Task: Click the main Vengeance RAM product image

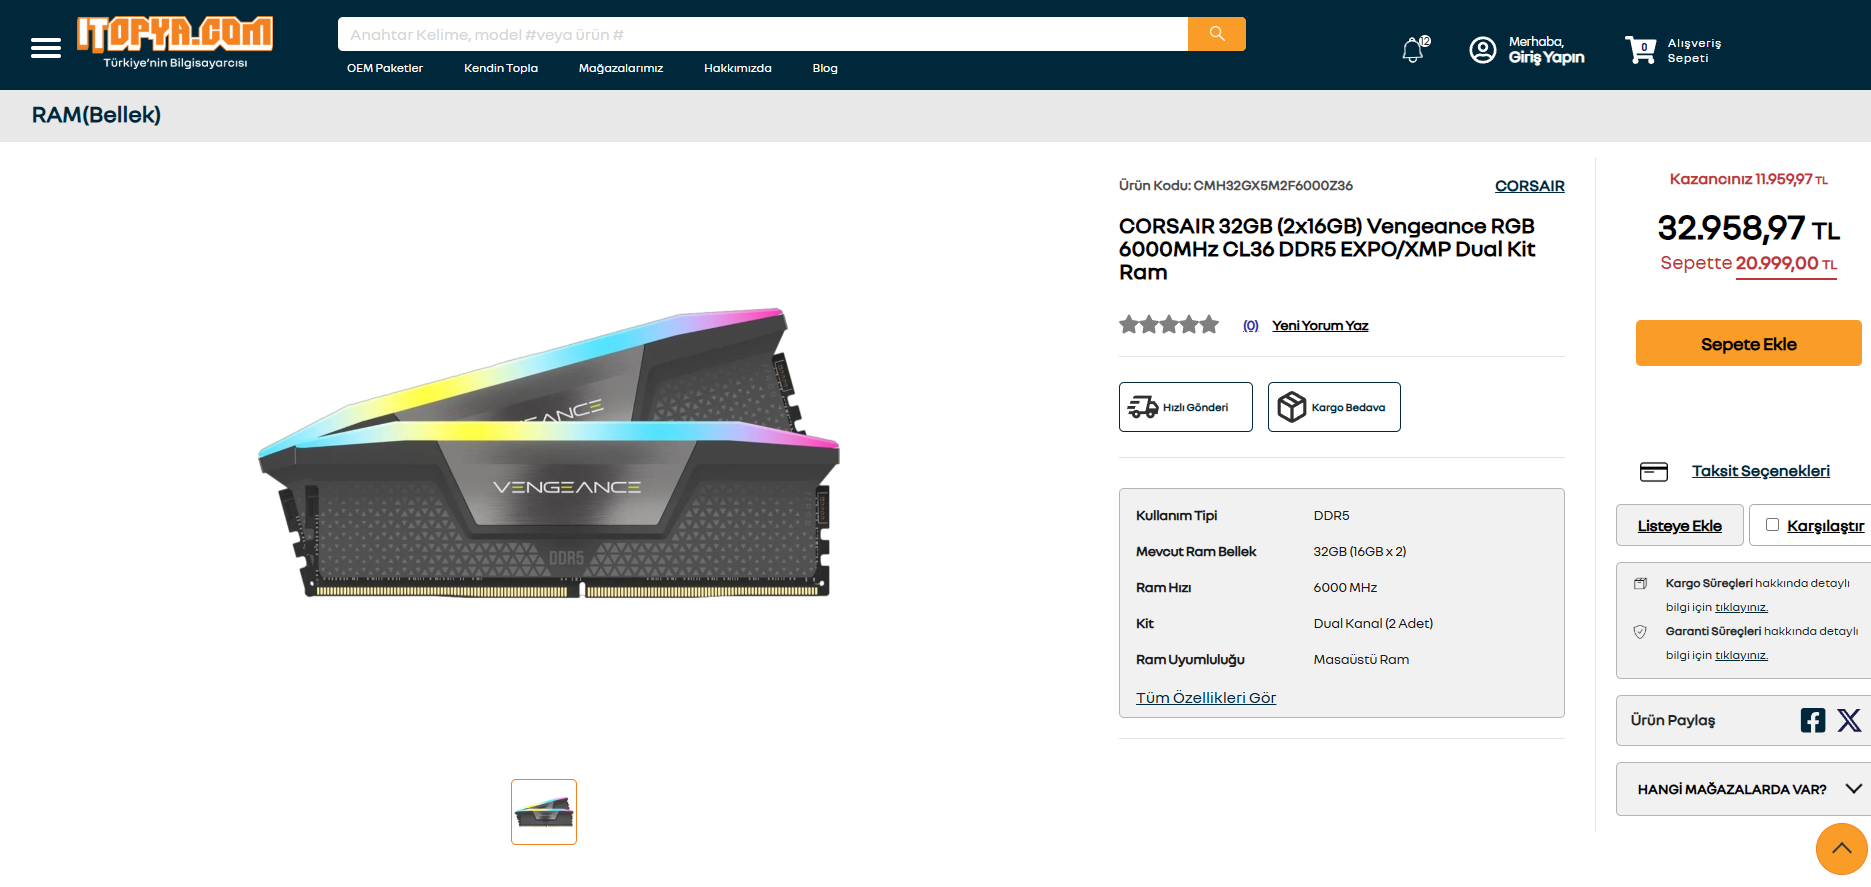Action: 549,453
